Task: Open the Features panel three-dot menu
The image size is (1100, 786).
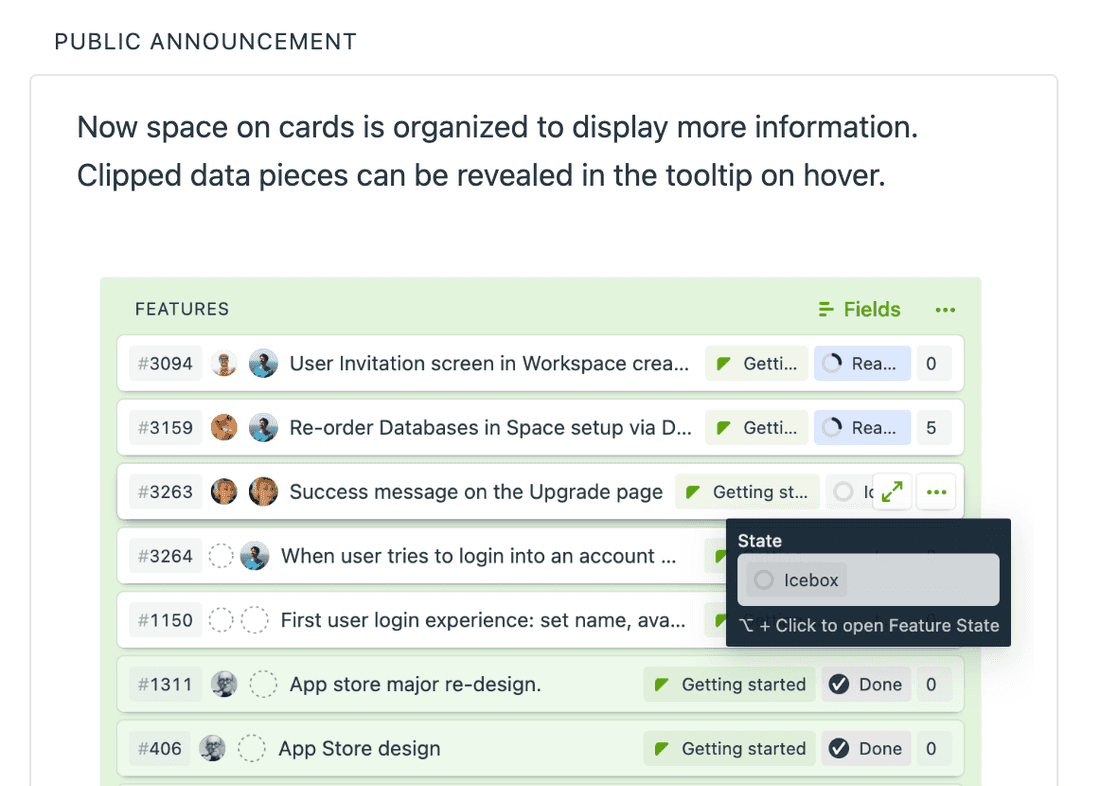Action: 945,310
